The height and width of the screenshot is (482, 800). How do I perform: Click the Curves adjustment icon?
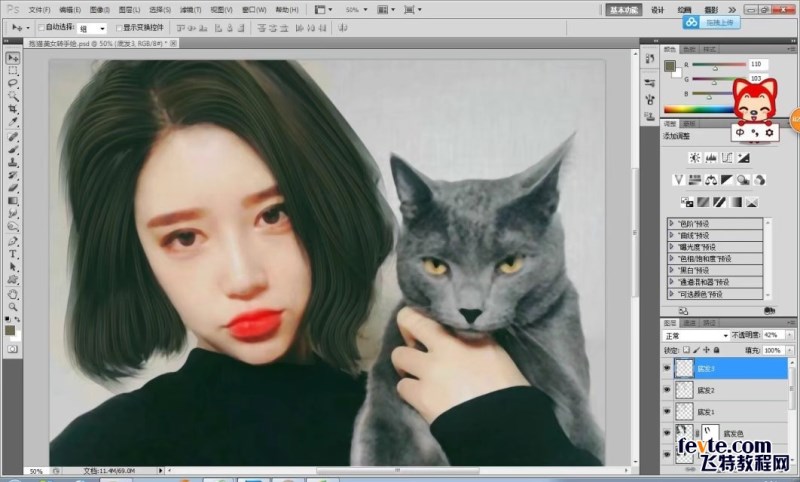[x=726, y=158]
